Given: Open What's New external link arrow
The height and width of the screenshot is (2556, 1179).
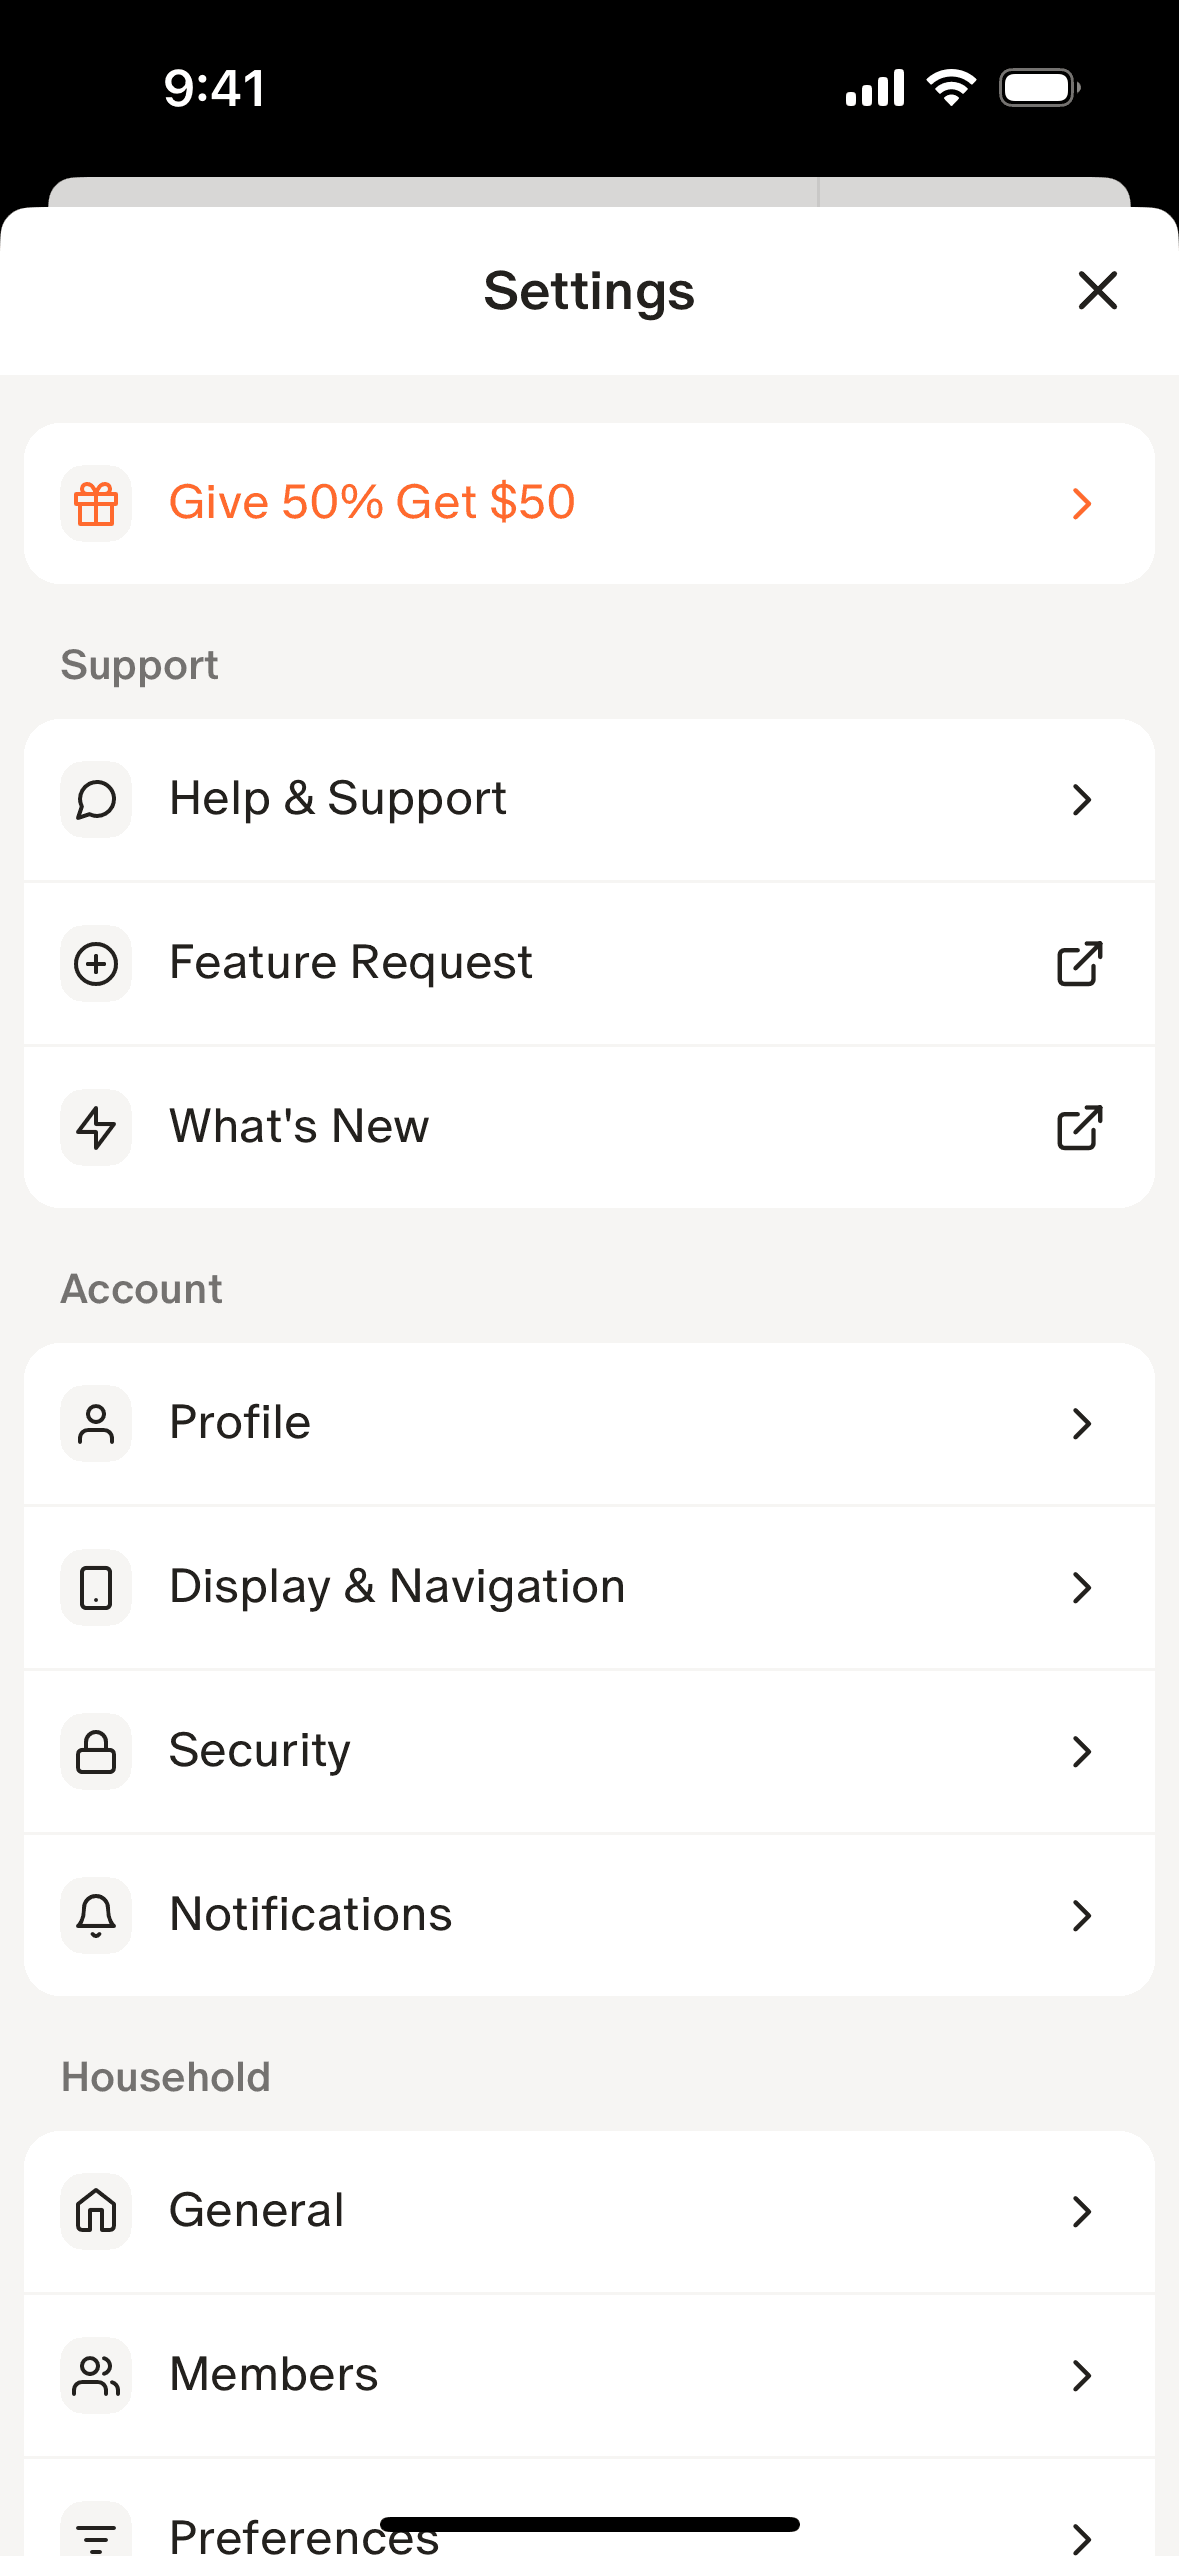Looking at the screenshot, I should coord(1080,1128).
